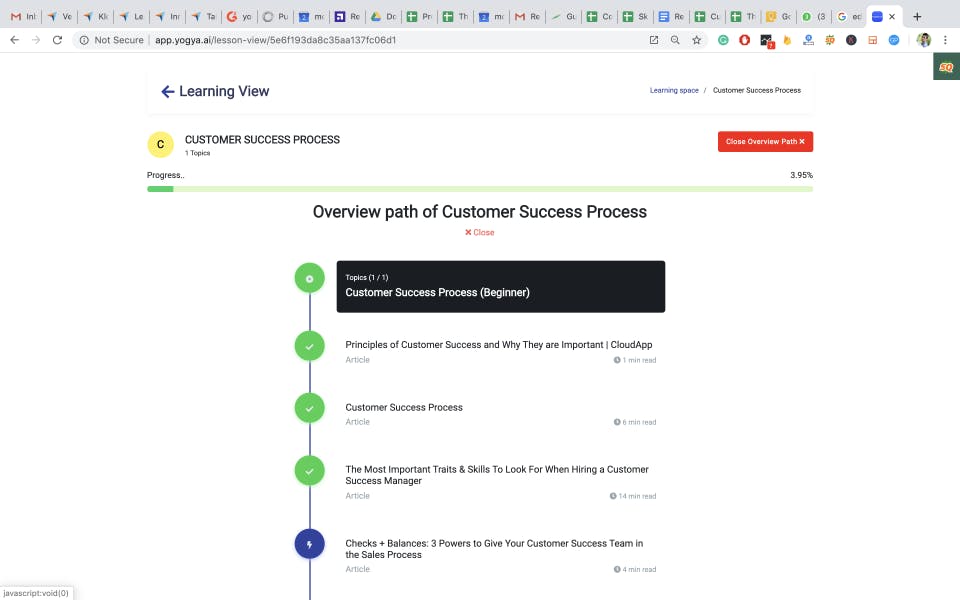Open the Principles of Customer Success article
Image resolution: width=960 pixels, height=600 pixels.
[x=499, y=345]
